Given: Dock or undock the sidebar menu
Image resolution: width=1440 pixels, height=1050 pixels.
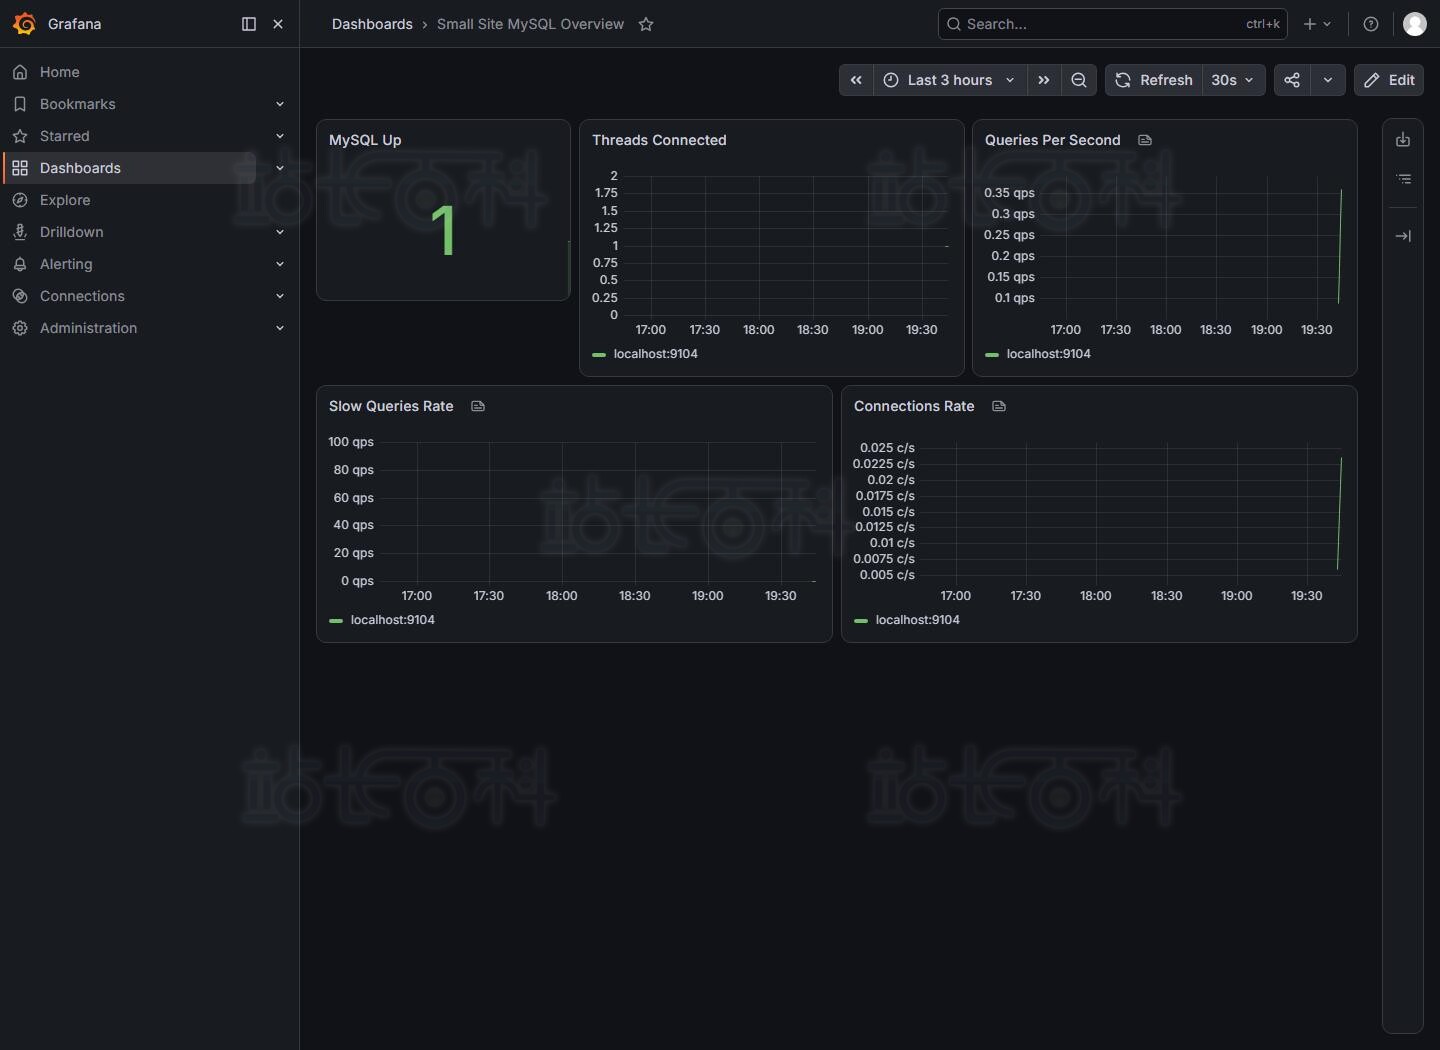Looking at the screenshot, I should [x=249, y=24].
